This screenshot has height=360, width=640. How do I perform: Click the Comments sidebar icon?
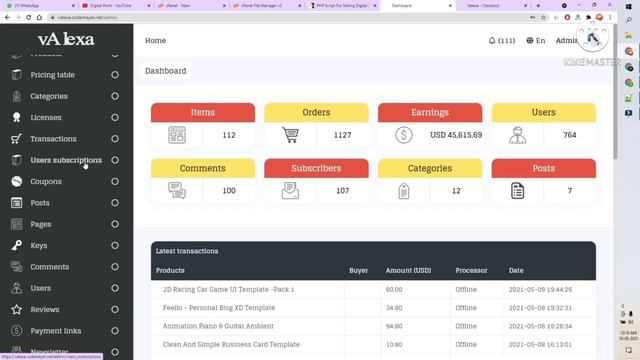coord(16,267)
